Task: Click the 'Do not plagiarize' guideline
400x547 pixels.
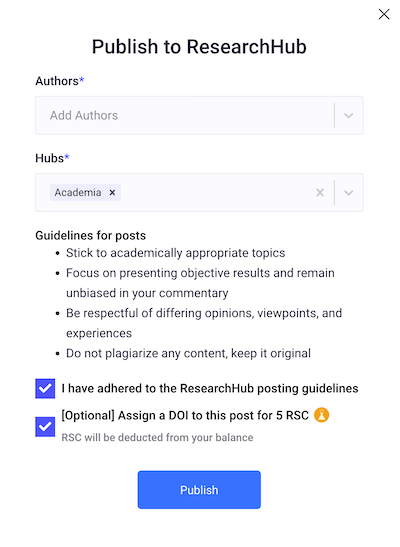Action: point(188,353)
